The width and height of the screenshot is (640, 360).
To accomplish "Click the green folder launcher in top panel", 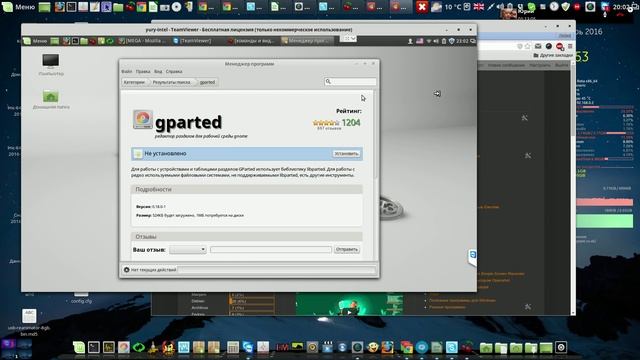I will pyautogui.click(x=118, y=7).
